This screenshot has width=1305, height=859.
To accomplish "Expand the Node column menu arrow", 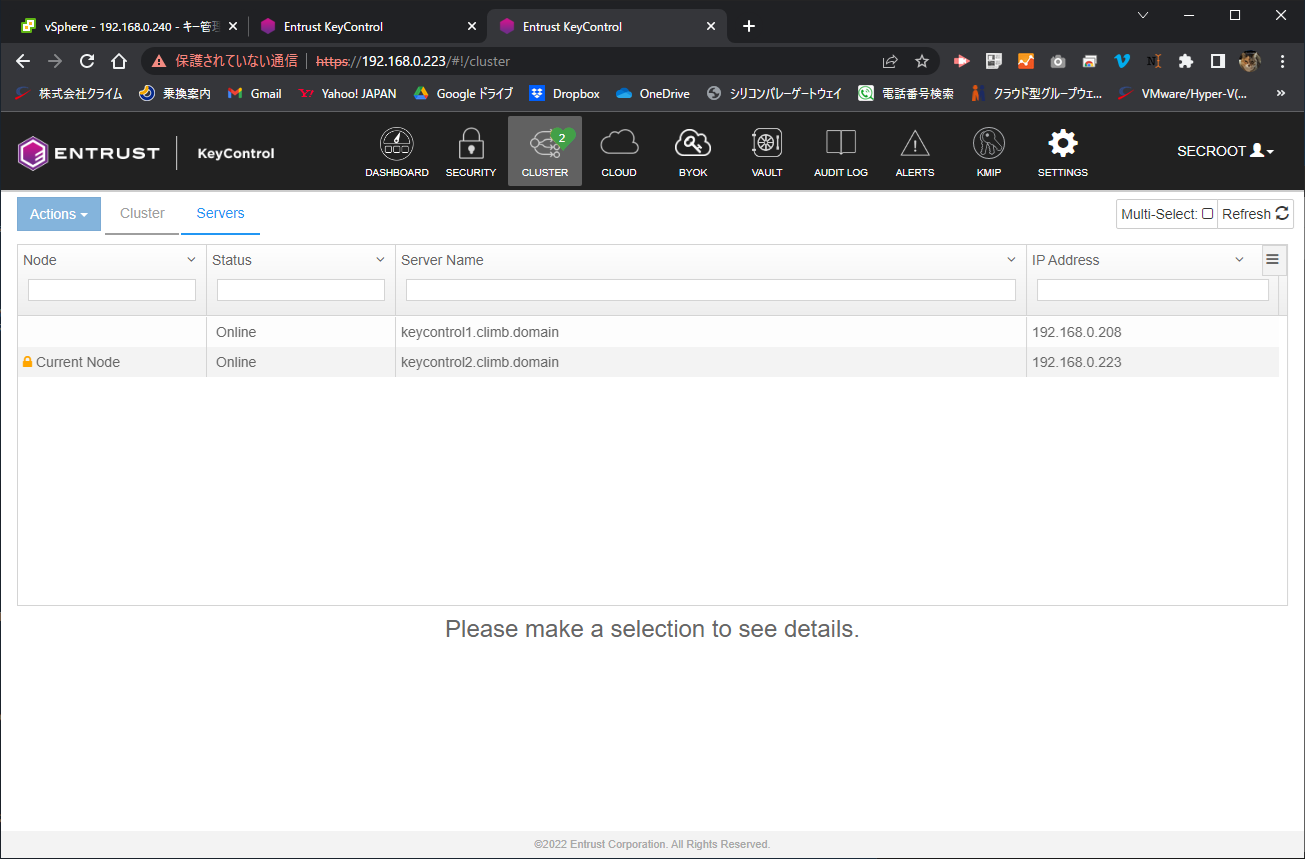I will (192, 260).
